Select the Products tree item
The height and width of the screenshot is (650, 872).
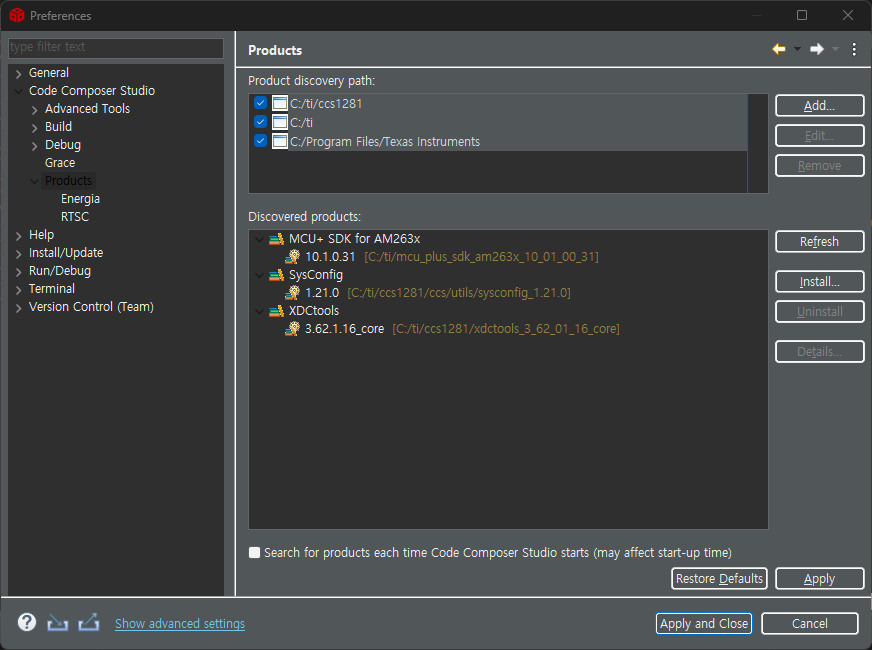(68, 180)
